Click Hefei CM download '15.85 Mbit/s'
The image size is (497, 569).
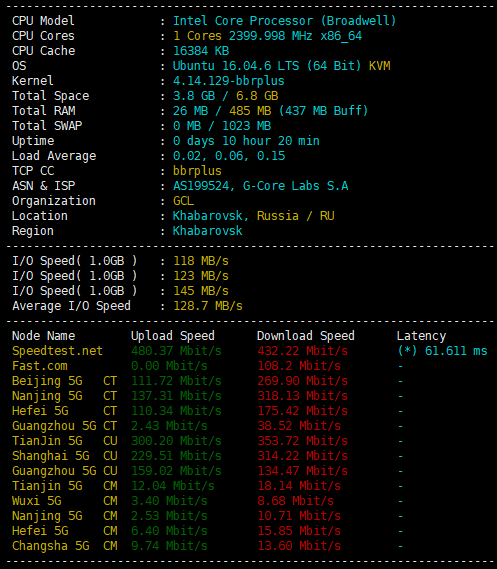(299, 531)
